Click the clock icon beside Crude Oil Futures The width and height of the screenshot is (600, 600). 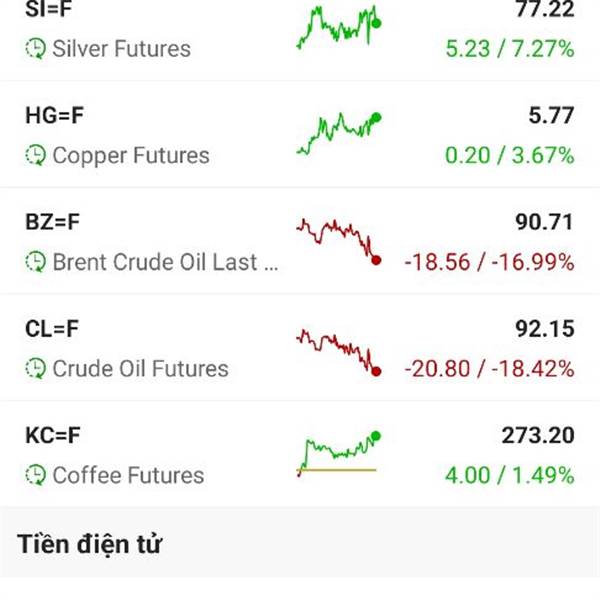coord(36,369)
